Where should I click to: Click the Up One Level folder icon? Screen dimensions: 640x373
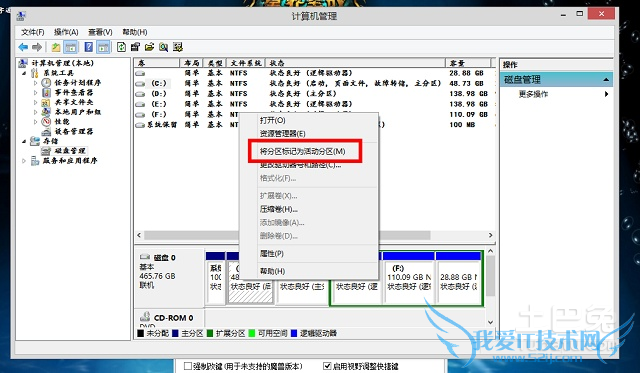tap(56, 47)
